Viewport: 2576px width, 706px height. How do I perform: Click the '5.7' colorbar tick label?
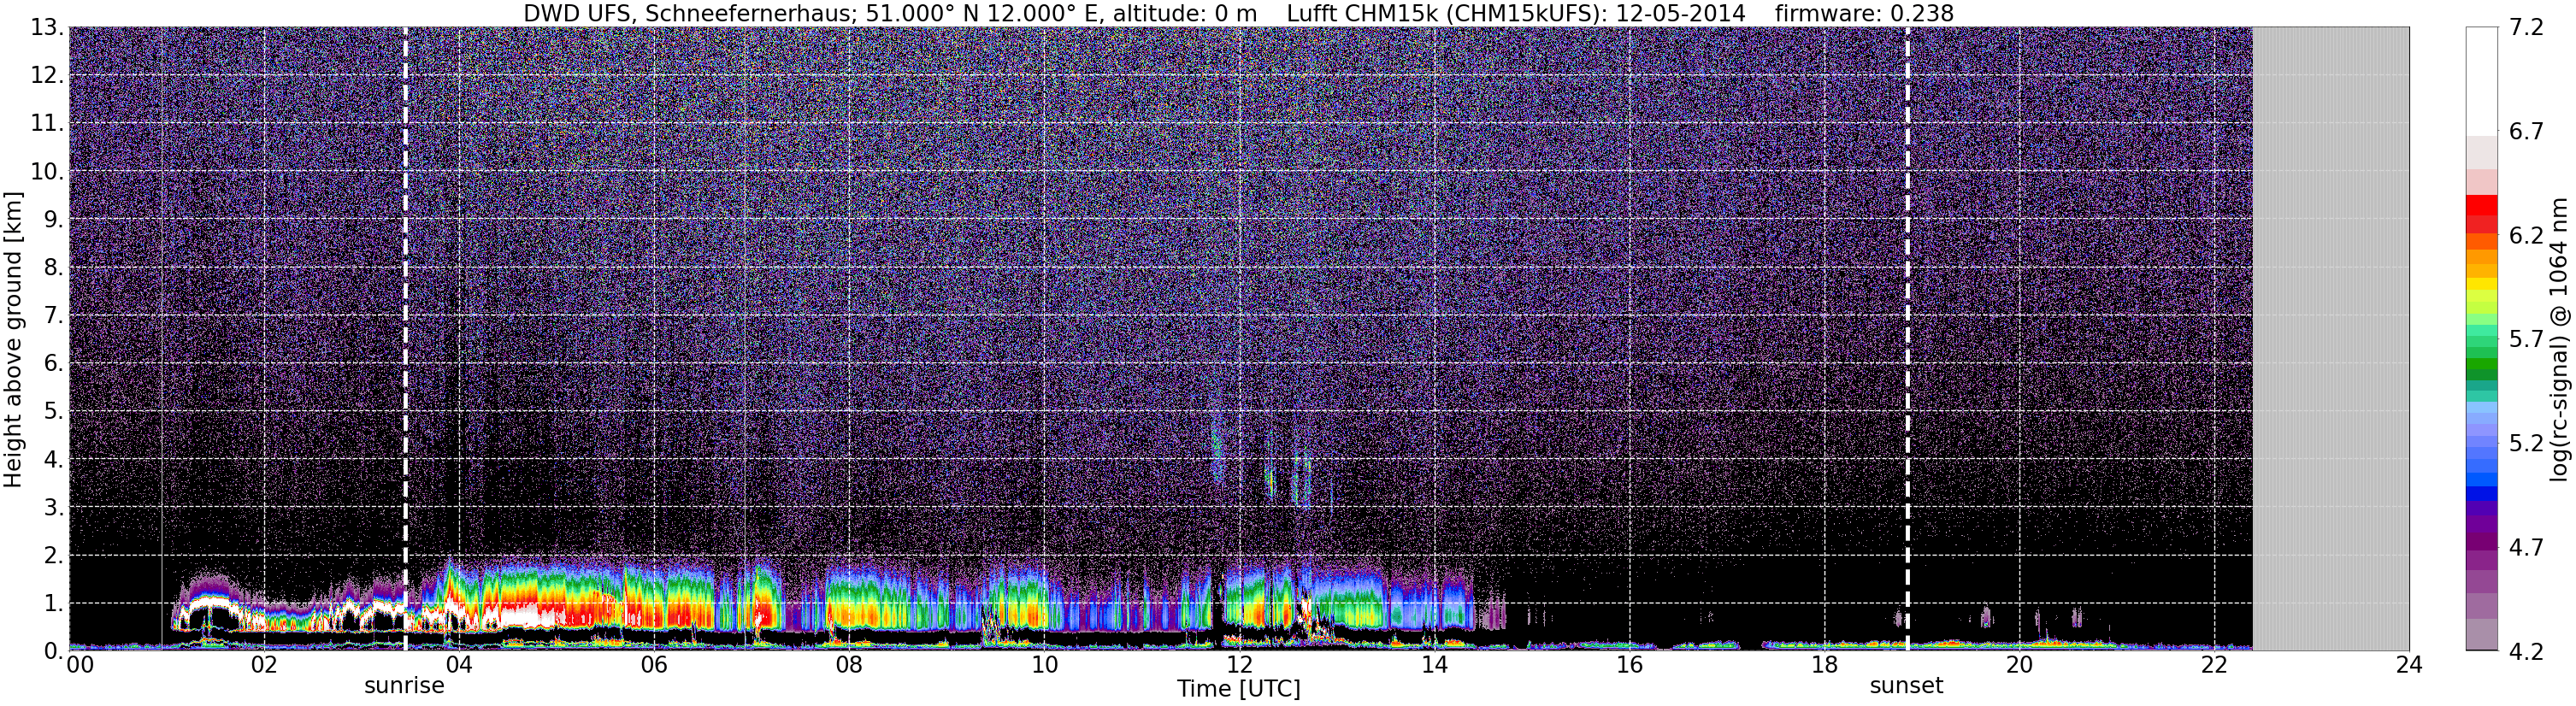2526,339
